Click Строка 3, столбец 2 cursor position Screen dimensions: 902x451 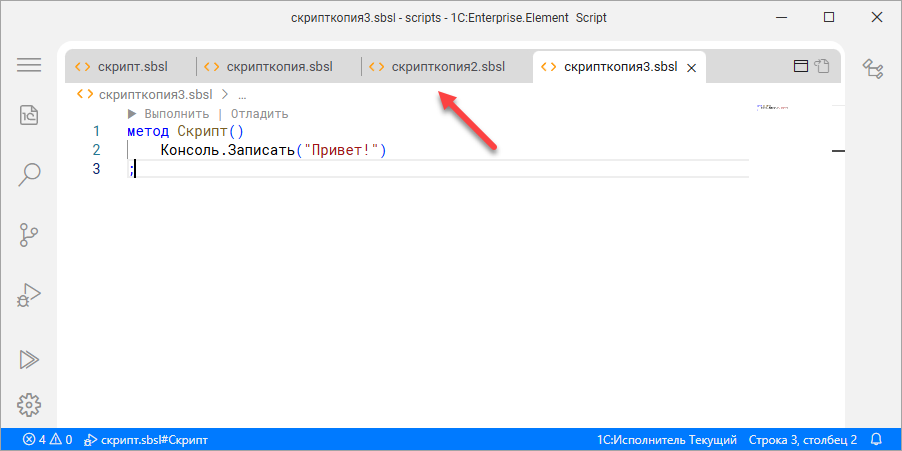(803, 439)
